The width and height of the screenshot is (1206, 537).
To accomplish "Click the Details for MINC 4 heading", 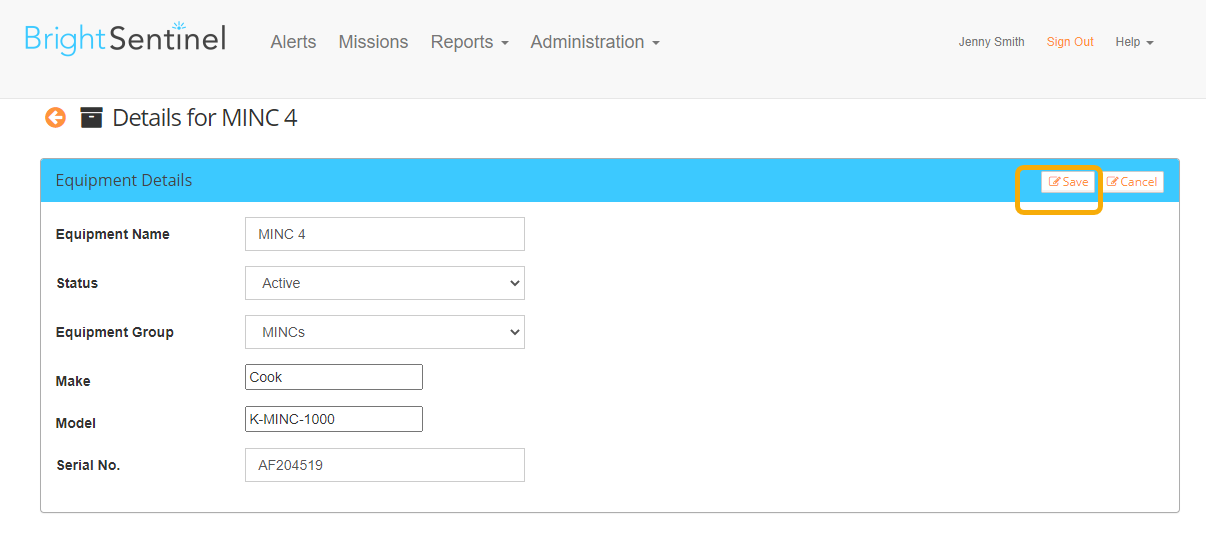I will pos(205,118).
